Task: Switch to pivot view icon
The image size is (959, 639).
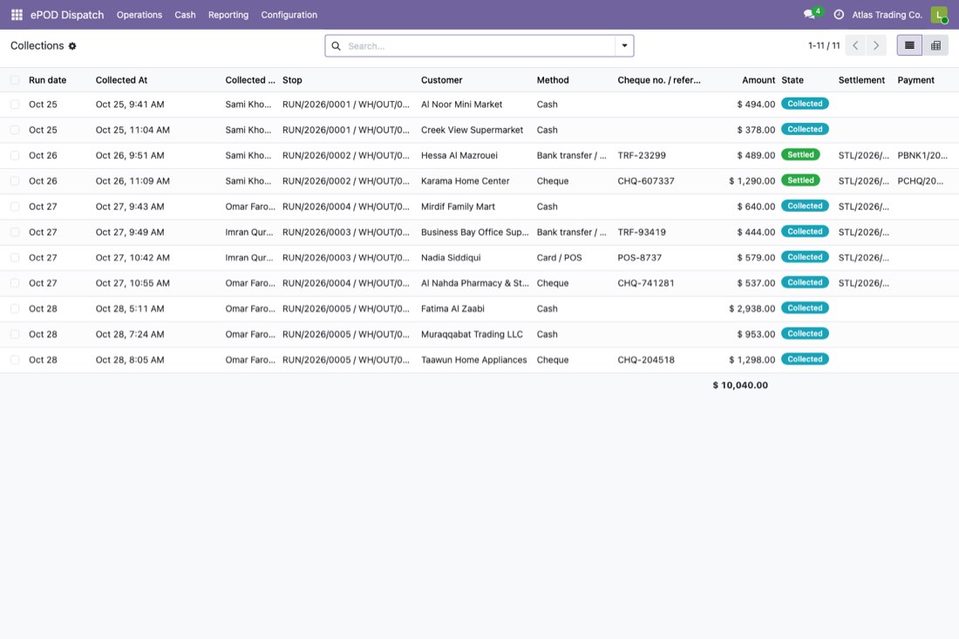Action: coord(935,45)
